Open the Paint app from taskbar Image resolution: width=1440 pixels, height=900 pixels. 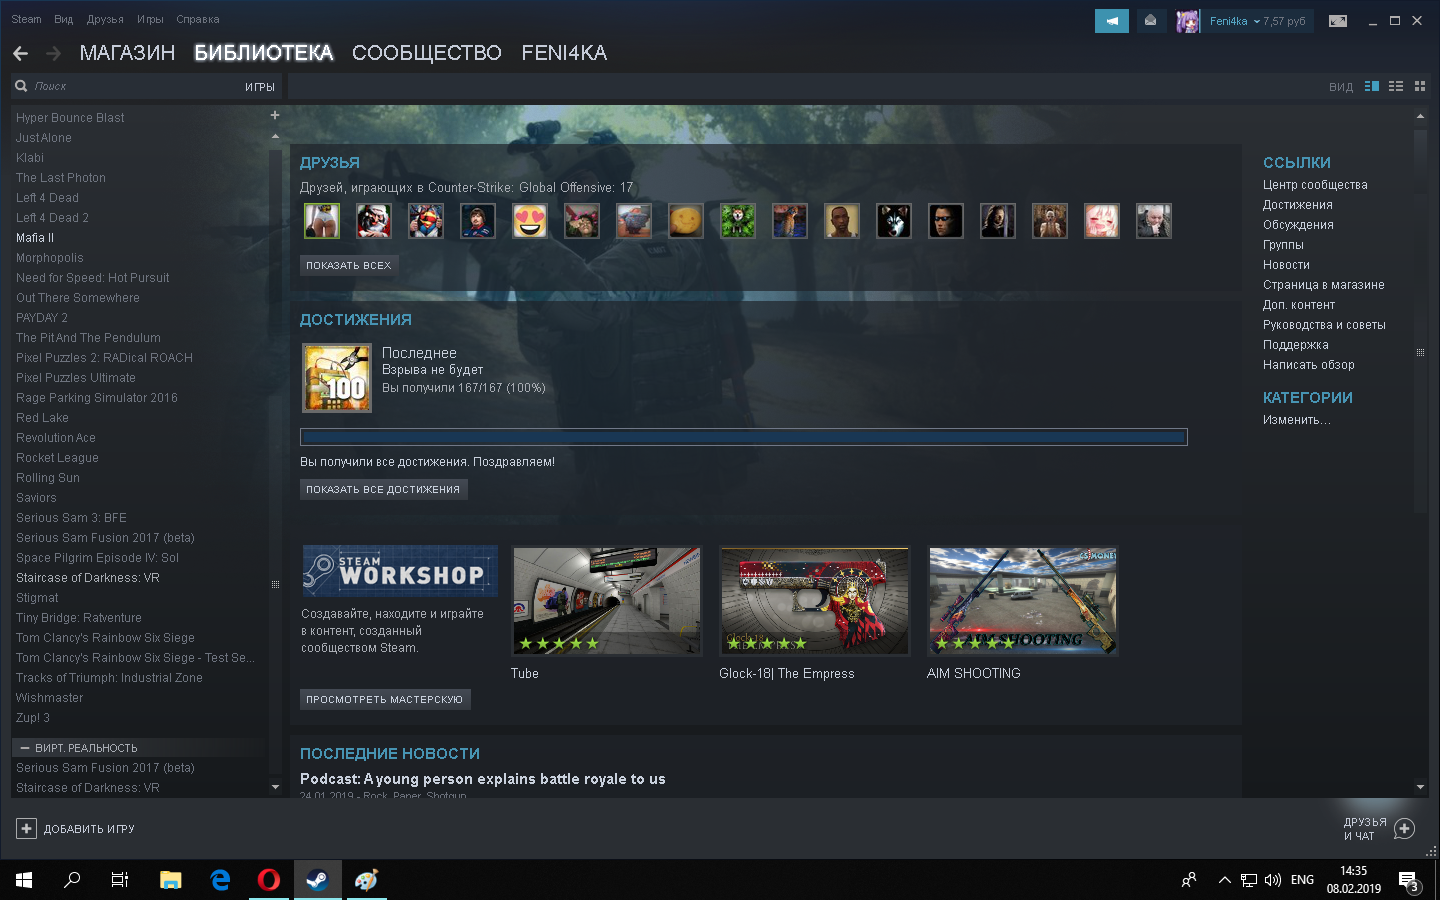click(x=366, y=880)
